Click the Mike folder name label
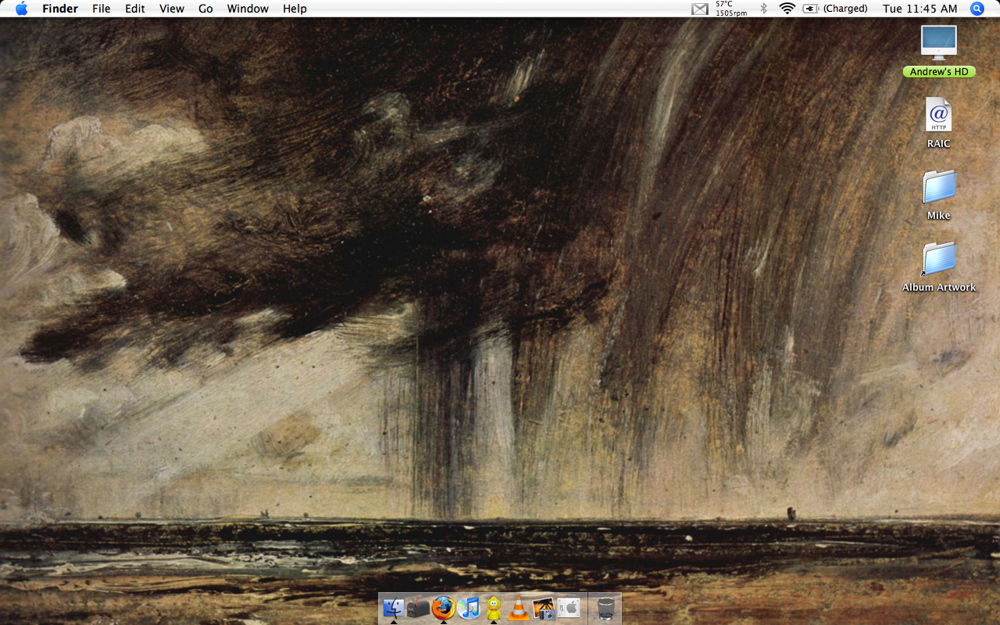 [x=939, y=216]
